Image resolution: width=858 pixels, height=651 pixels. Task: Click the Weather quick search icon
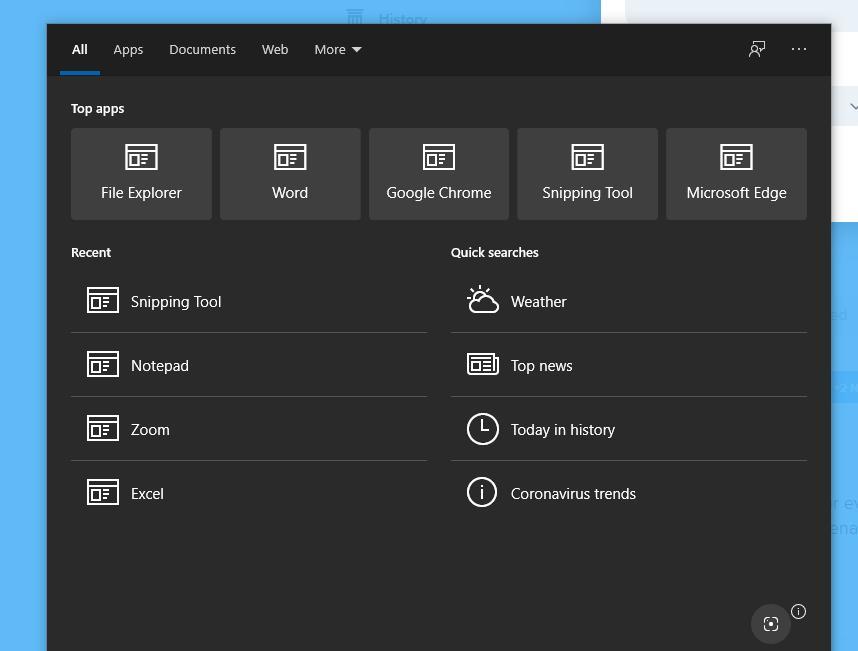pyautogui.click(x=483, y=301)
